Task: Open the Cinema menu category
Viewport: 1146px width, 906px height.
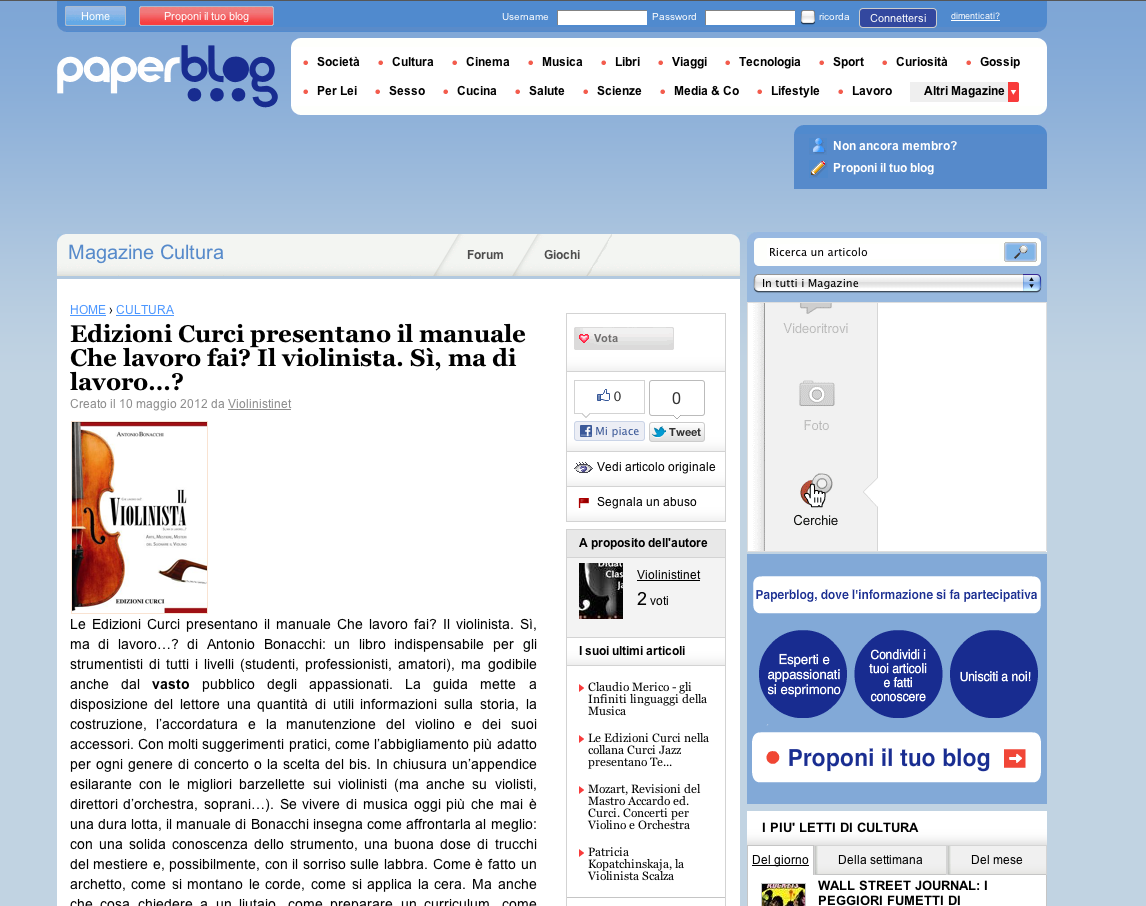Action: click(487, 62)
